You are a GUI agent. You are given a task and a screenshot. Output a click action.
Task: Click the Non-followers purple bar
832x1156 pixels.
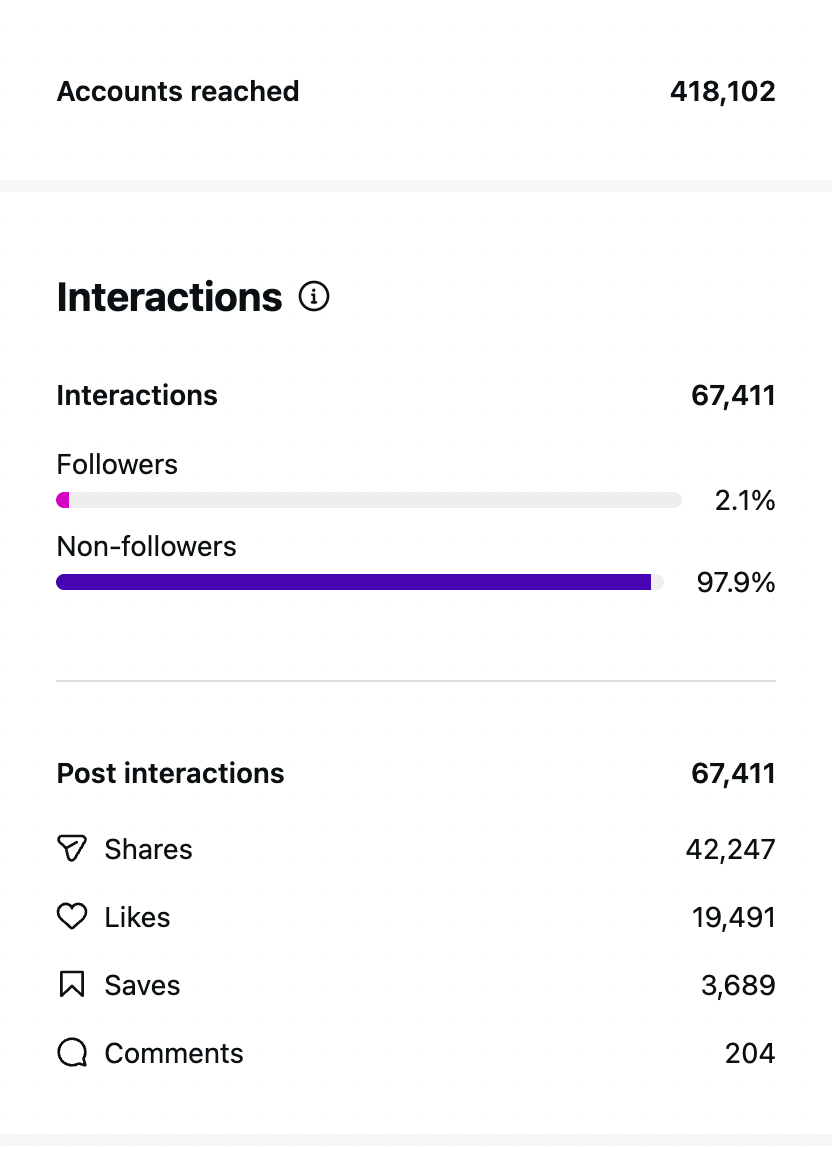pos(354,582)
